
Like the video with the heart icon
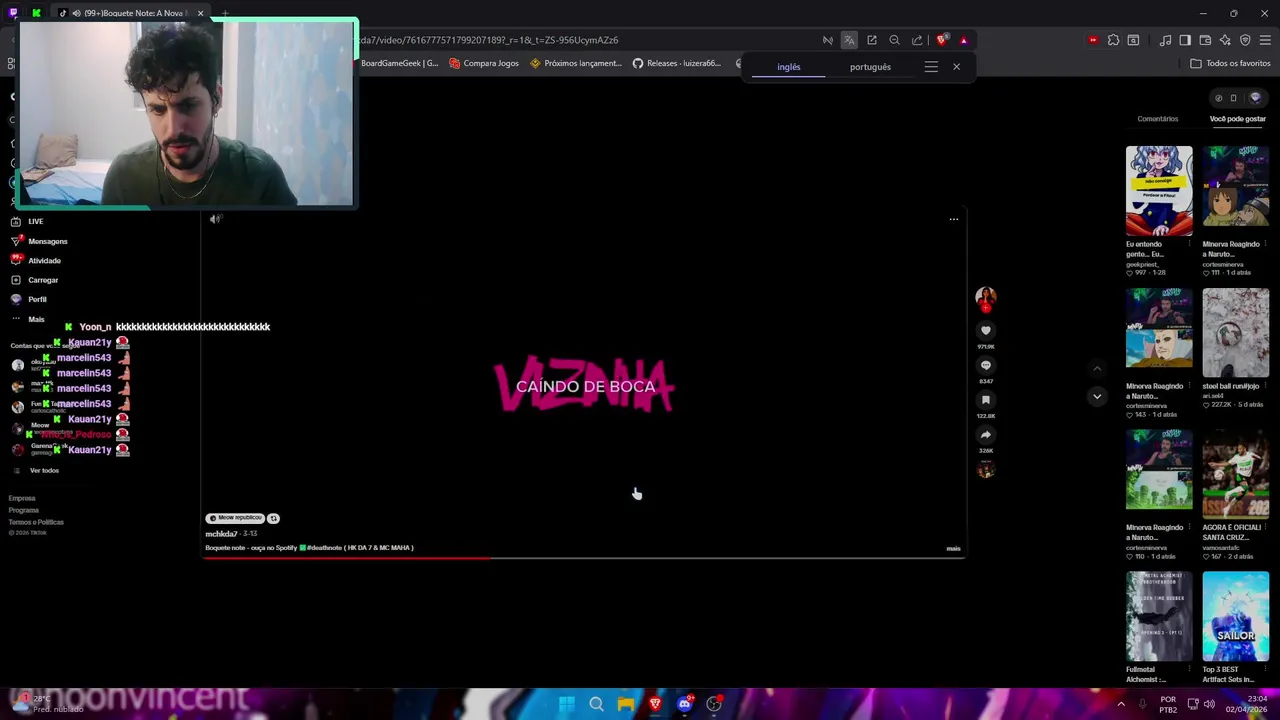tap(985, 331)
